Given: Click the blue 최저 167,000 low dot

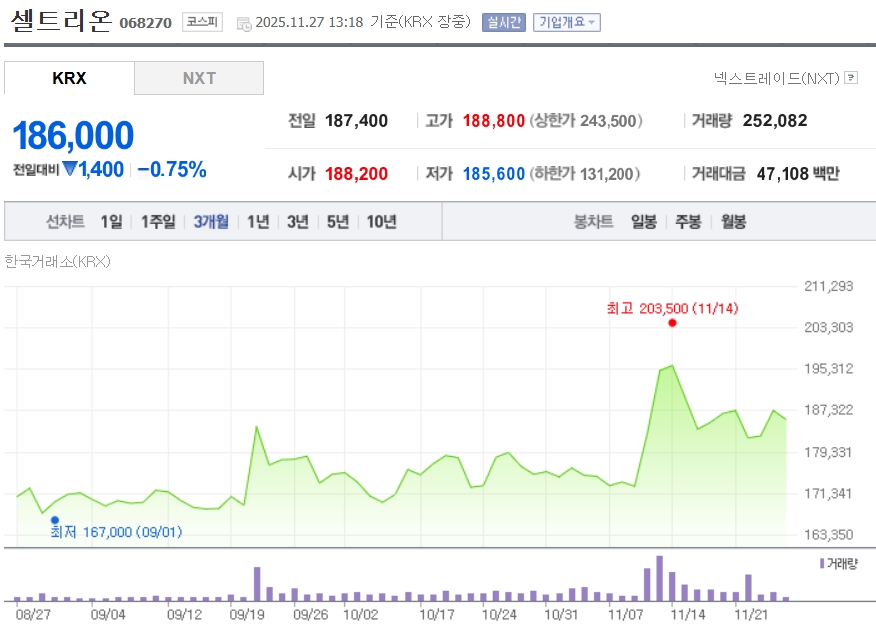Looking at the screenshot, I should point(55,520).
